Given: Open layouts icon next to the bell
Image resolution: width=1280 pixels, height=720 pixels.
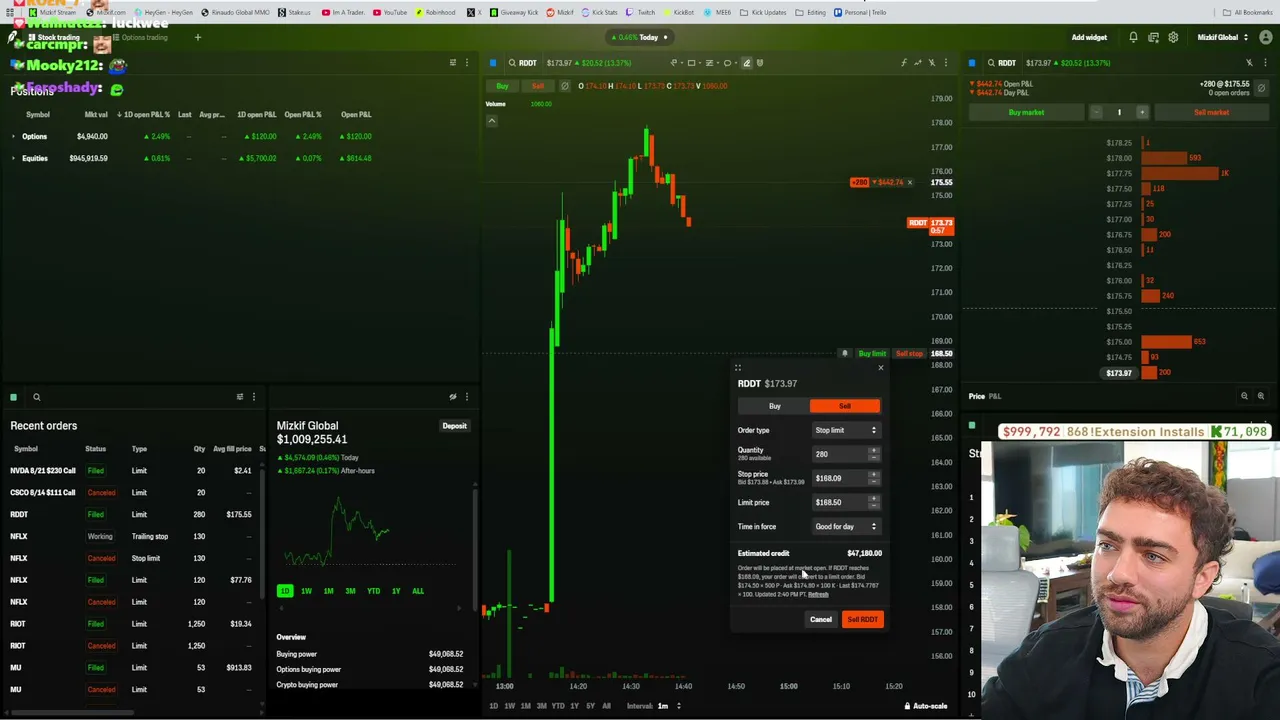Looking at the screenshot, I should click(1153, 38).
